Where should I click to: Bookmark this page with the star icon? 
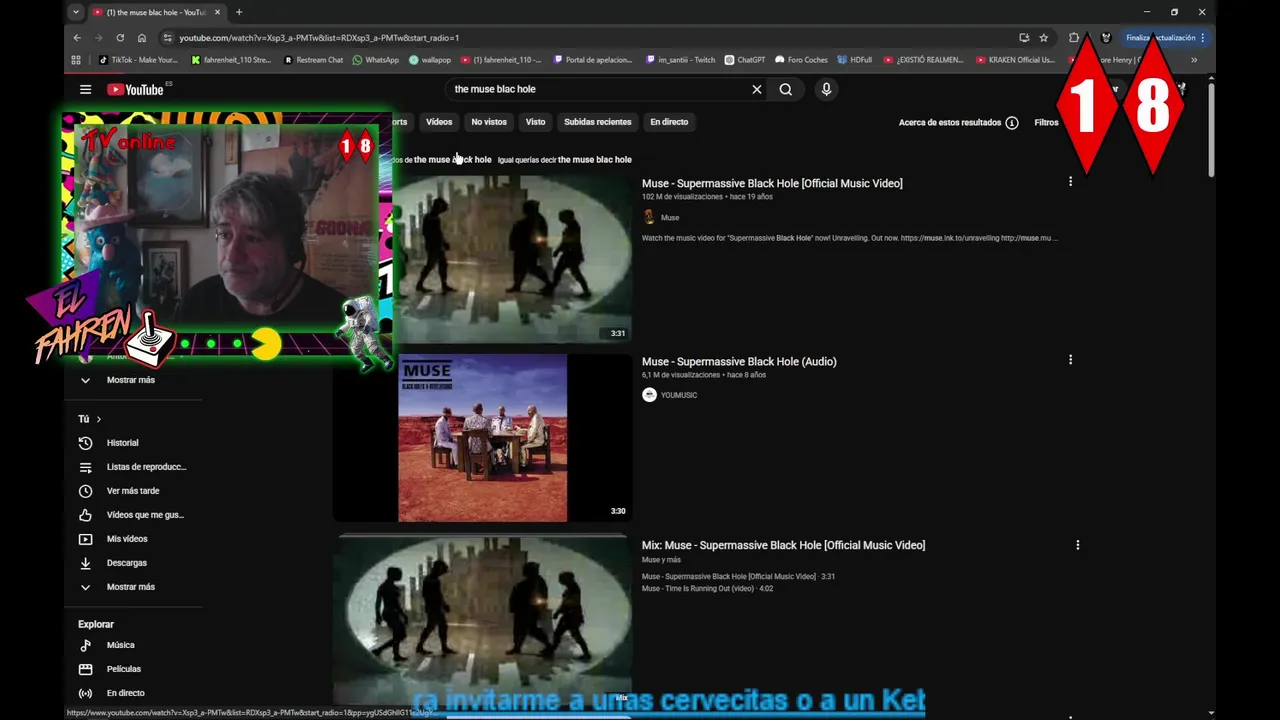tap(1044, 38)
